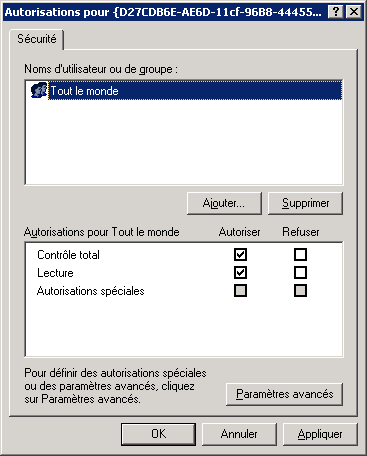Click the Contrôle total permission label
Viewport: 367px width, 456px height.
[x=68, y=255]
